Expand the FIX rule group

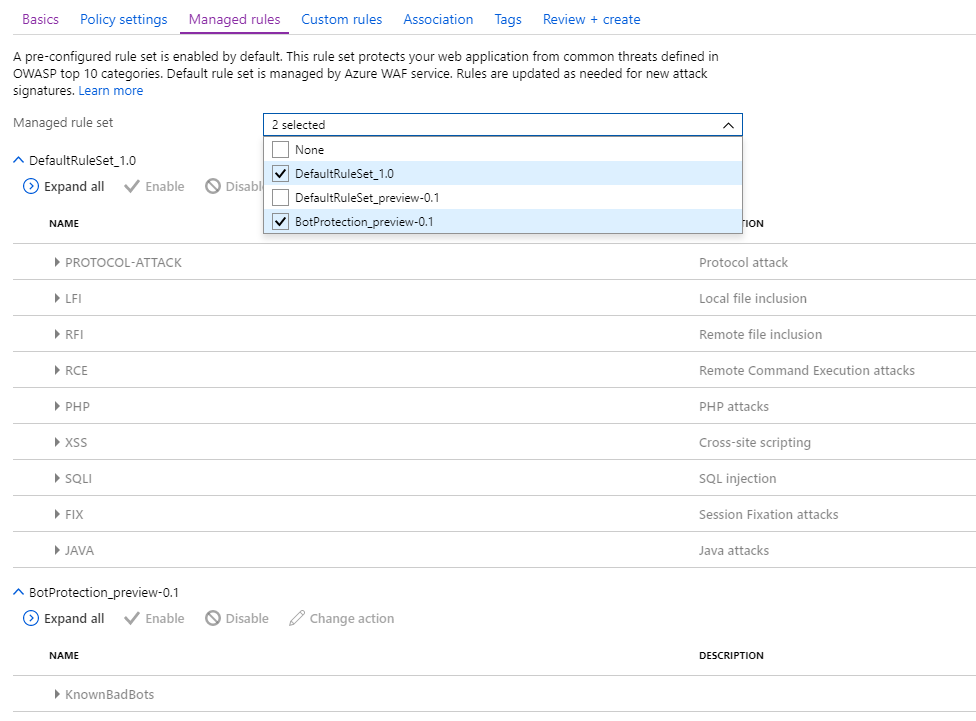point(57,515)
